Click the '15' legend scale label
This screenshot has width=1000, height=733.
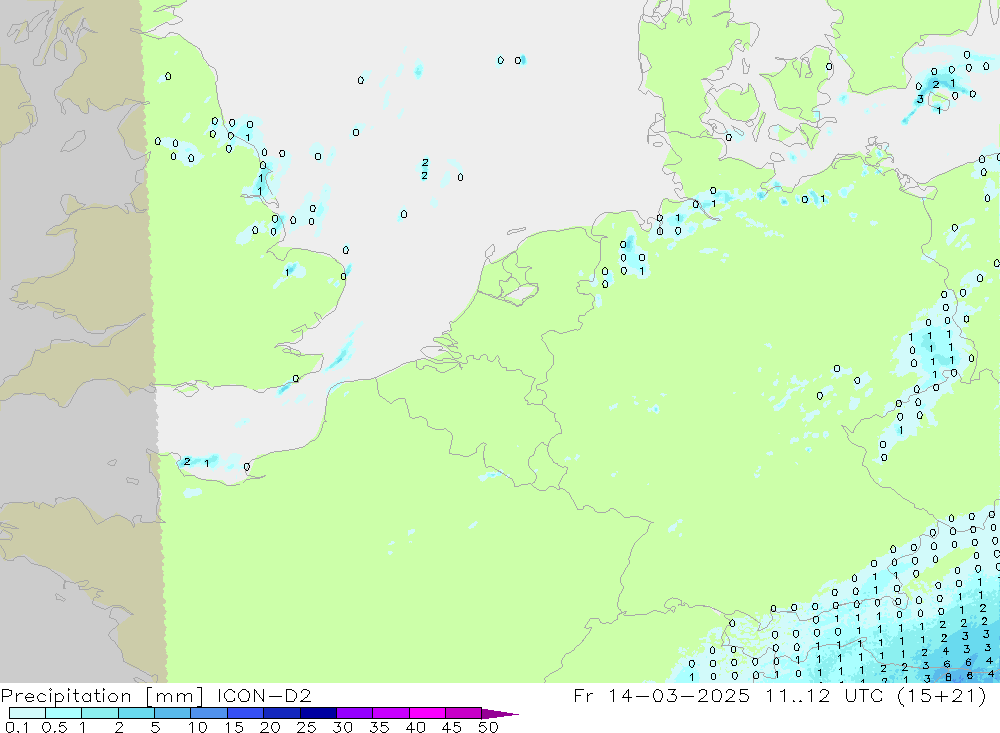(x=234, y=727)
